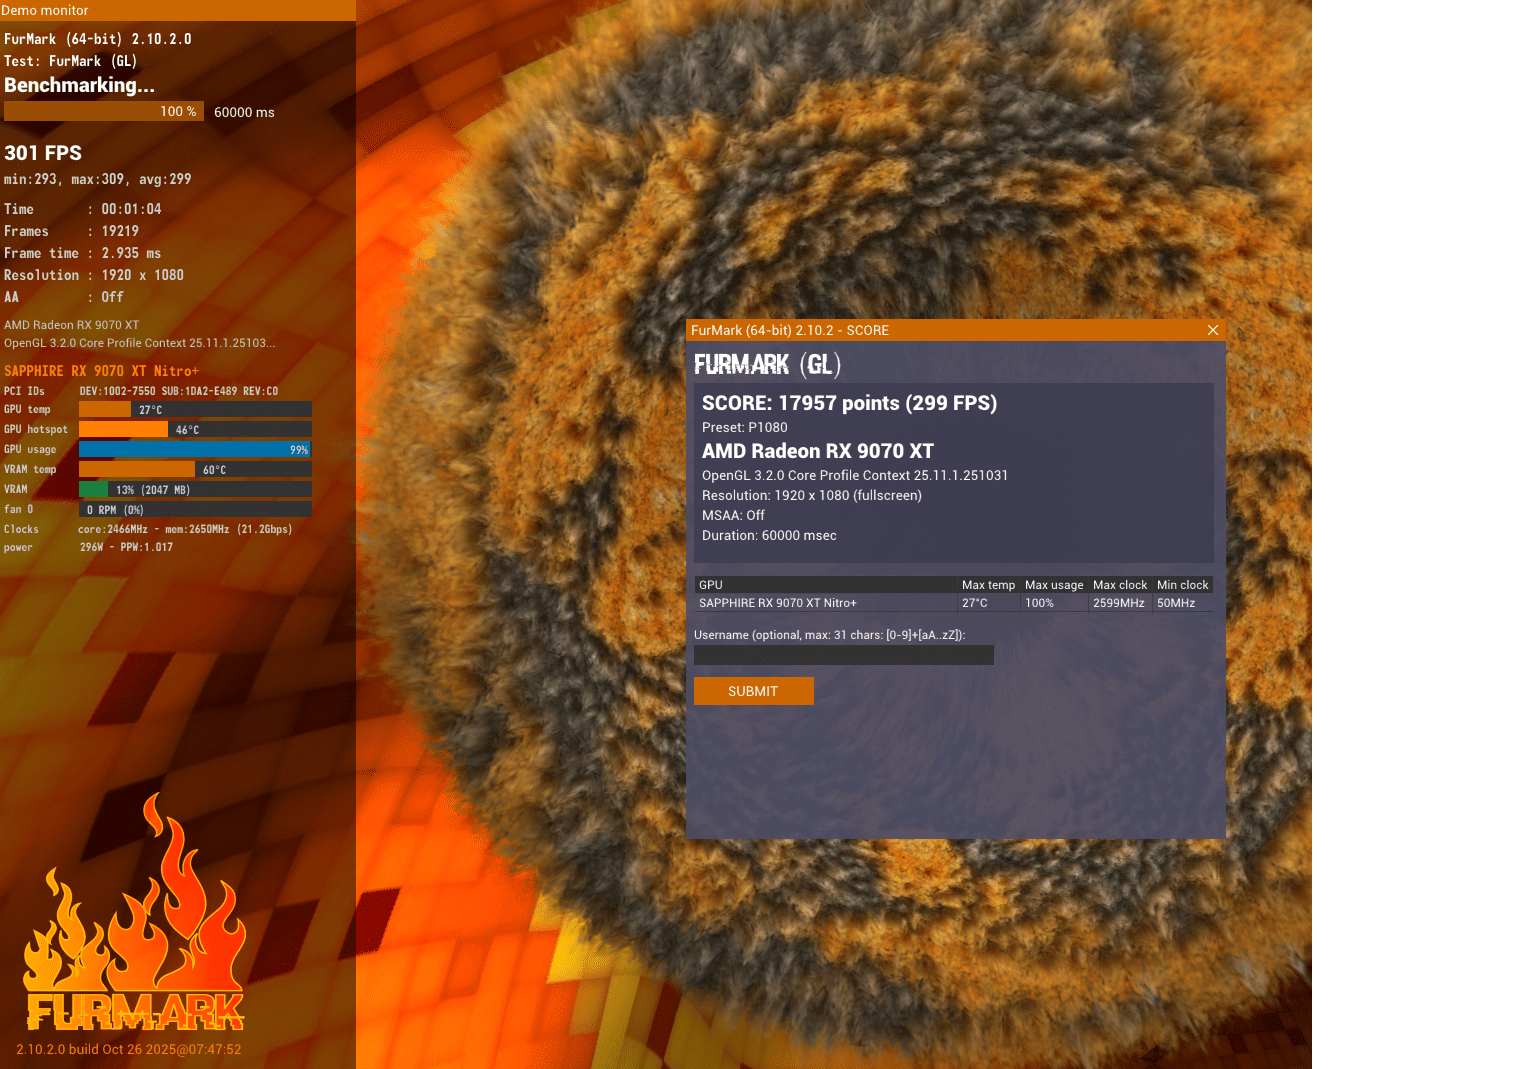This screenshot has width=1536, height=1069.
Task: Close the FurMark SCORE dialog
Action: (x=1213, y=330)
